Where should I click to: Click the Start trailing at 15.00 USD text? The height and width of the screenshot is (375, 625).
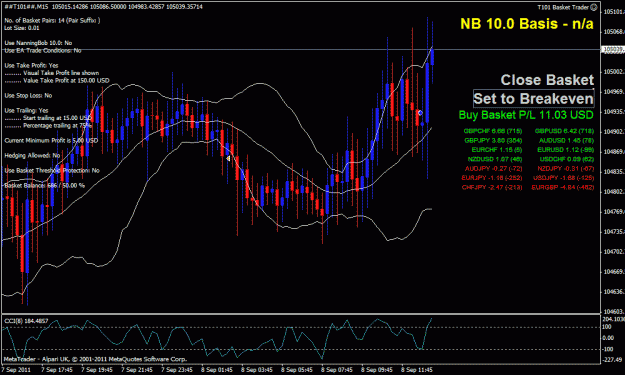(57, 118)
